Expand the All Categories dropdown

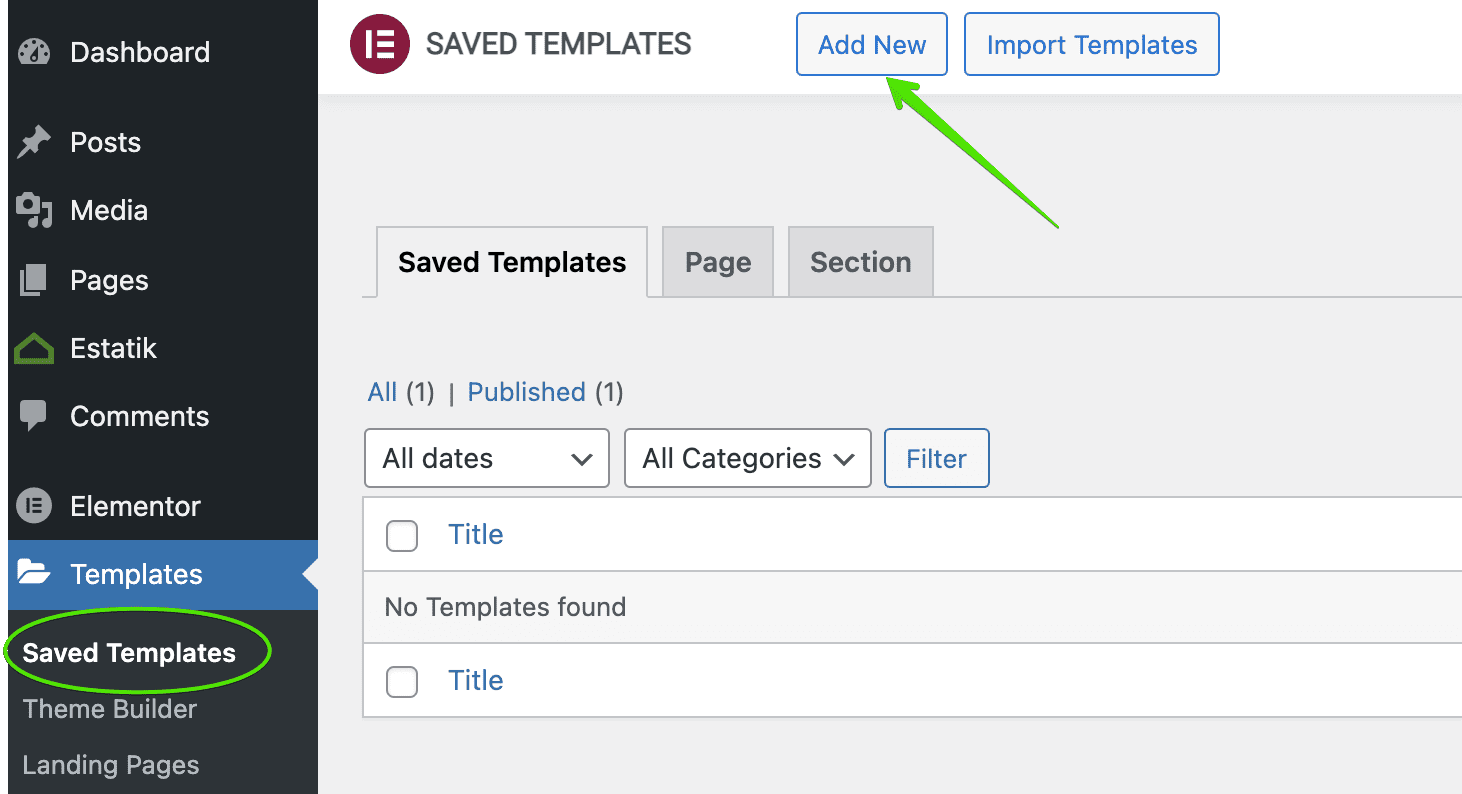coord(747,458)
